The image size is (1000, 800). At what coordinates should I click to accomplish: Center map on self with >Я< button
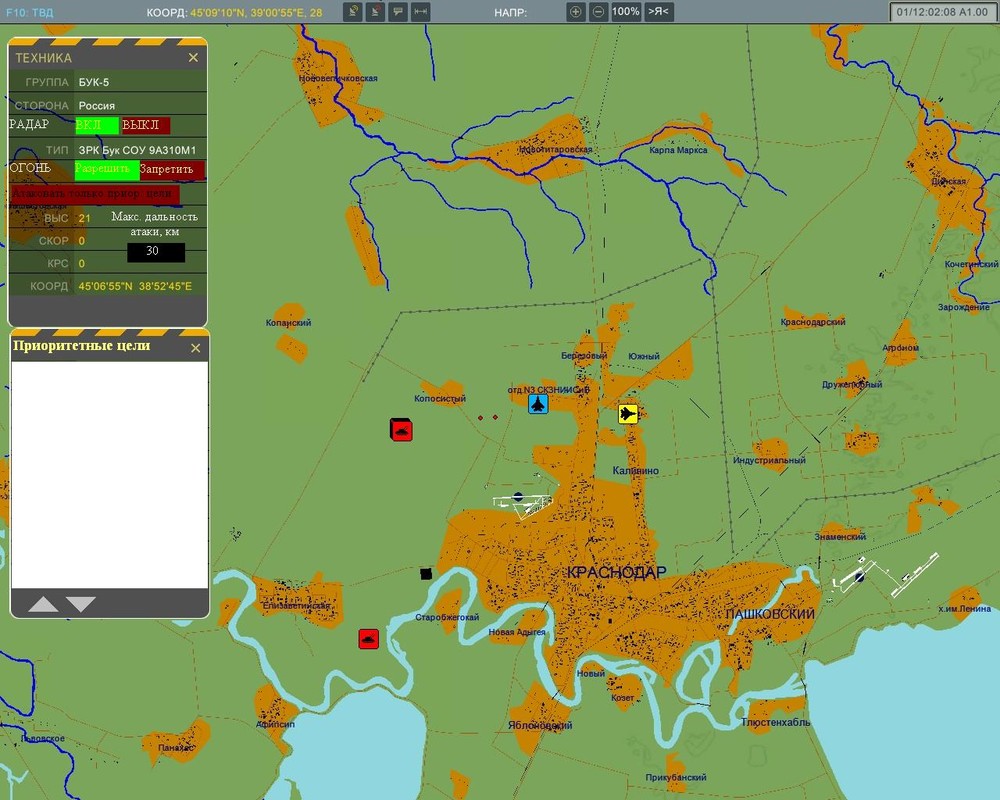[x=659, y=11]
